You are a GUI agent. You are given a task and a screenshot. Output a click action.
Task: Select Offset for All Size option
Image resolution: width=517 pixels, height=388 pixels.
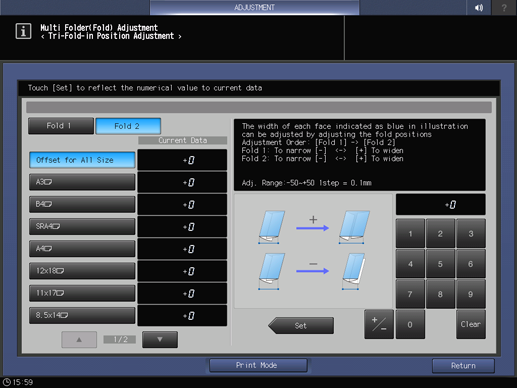(82, 160)
